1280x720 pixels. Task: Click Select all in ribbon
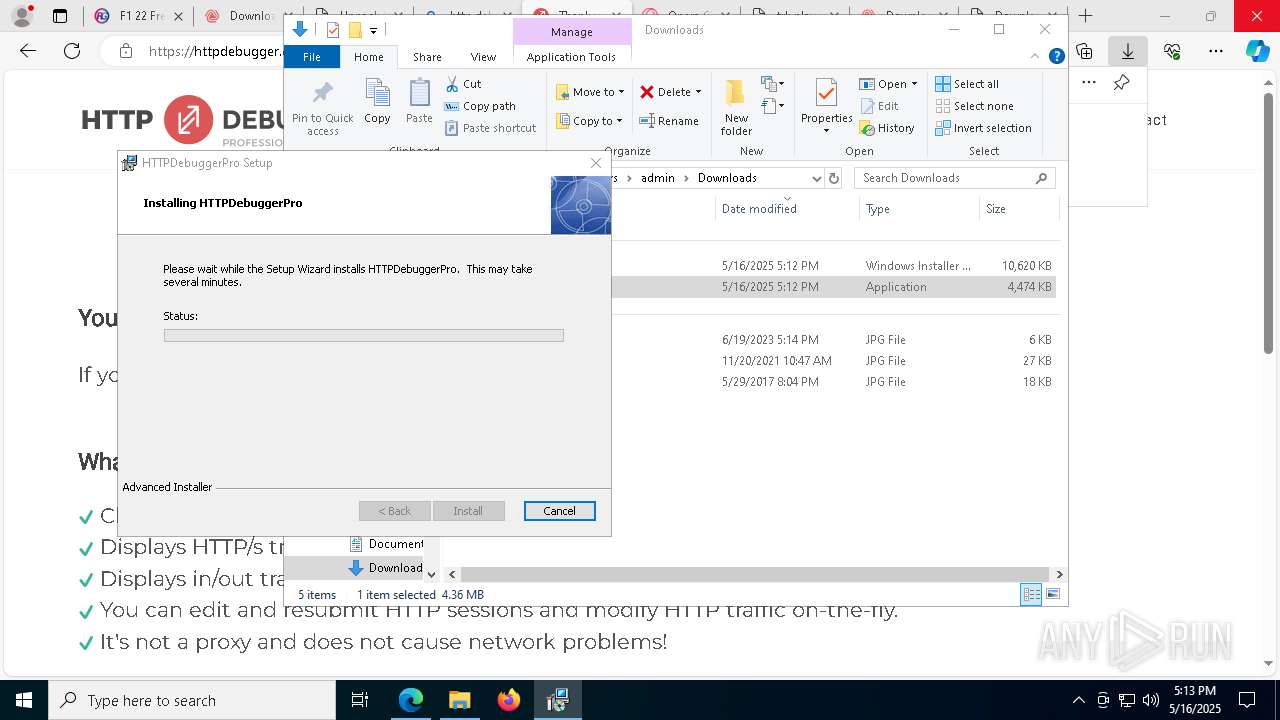[966, 84]
